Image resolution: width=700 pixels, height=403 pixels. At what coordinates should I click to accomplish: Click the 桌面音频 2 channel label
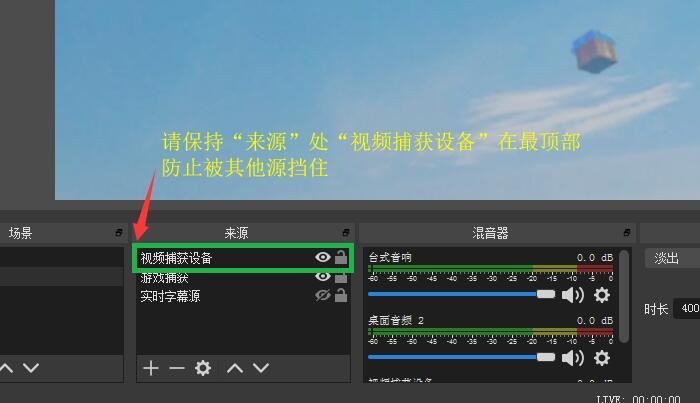tap(396, 320)
